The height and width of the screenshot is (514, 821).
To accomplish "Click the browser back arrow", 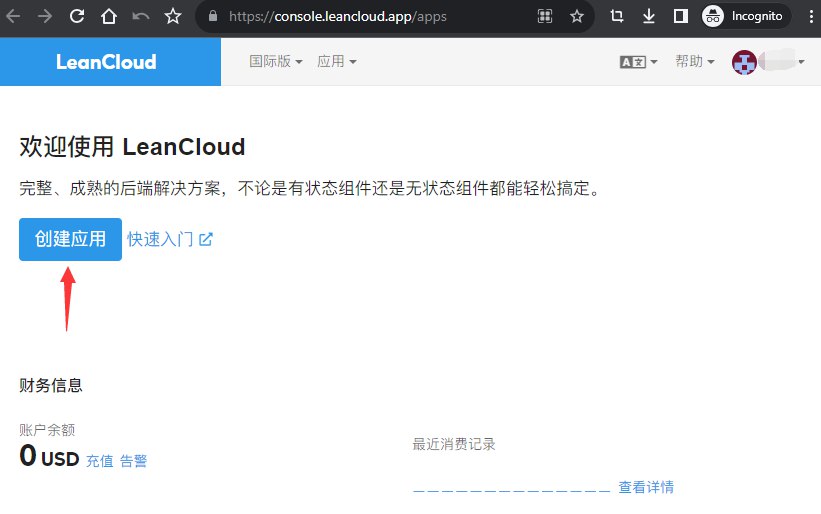I will point(14,16).
